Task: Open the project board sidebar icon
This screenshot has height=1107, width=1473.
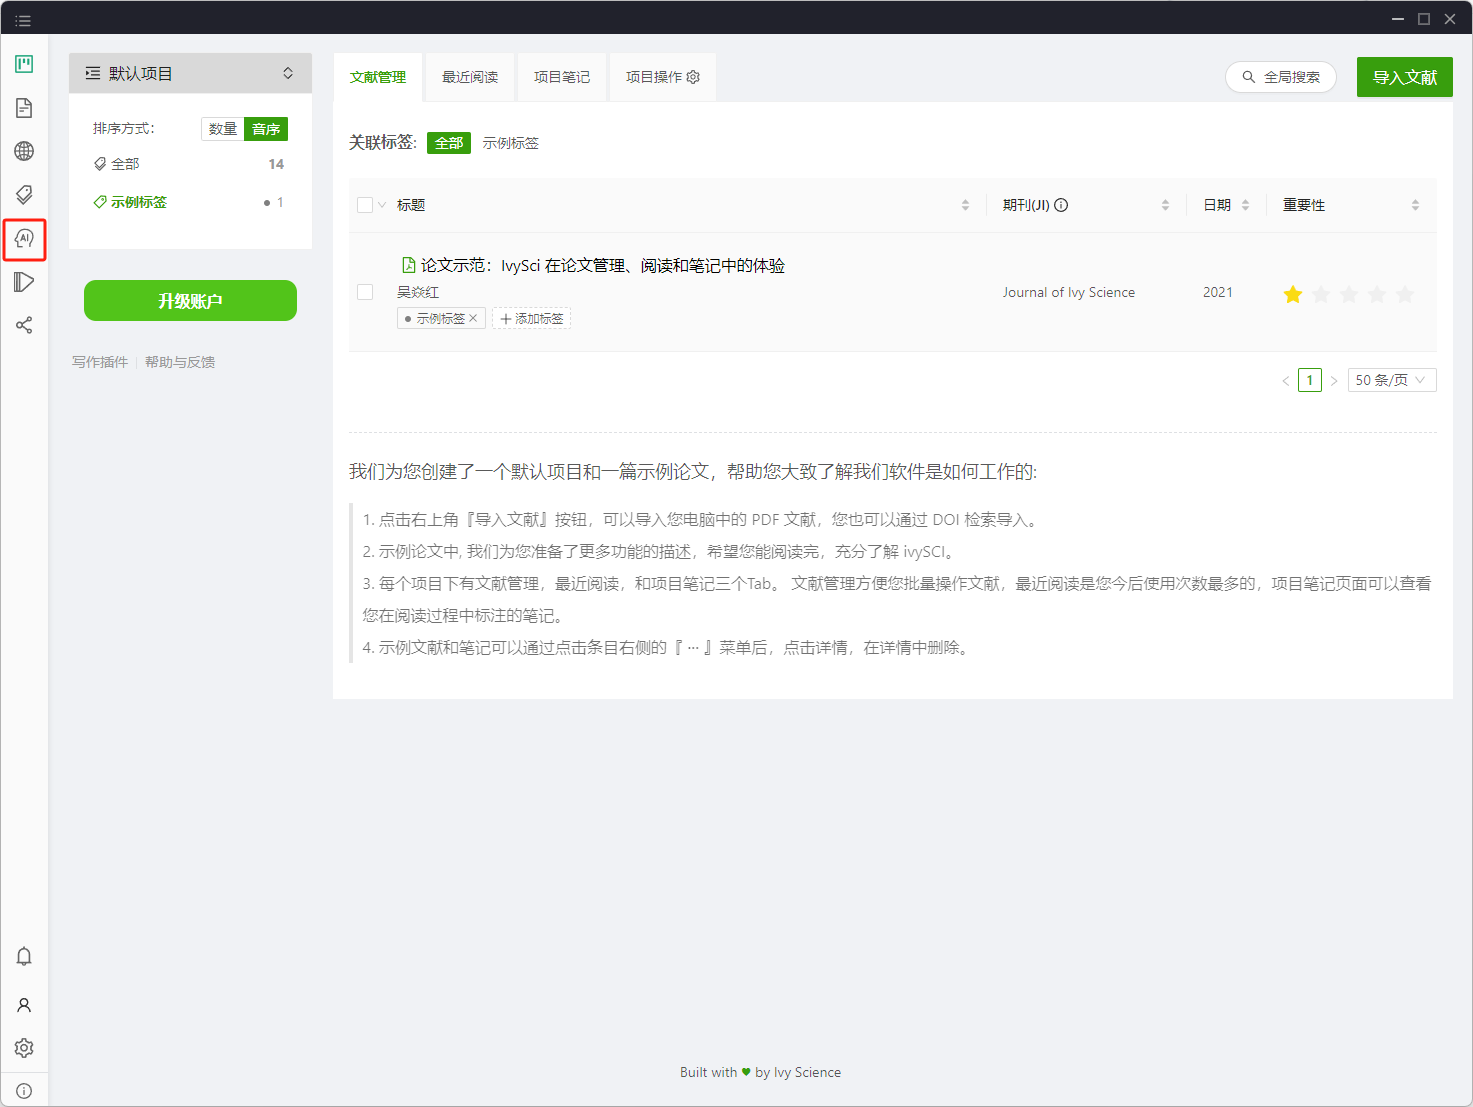Action: click(x=24, y=64)
